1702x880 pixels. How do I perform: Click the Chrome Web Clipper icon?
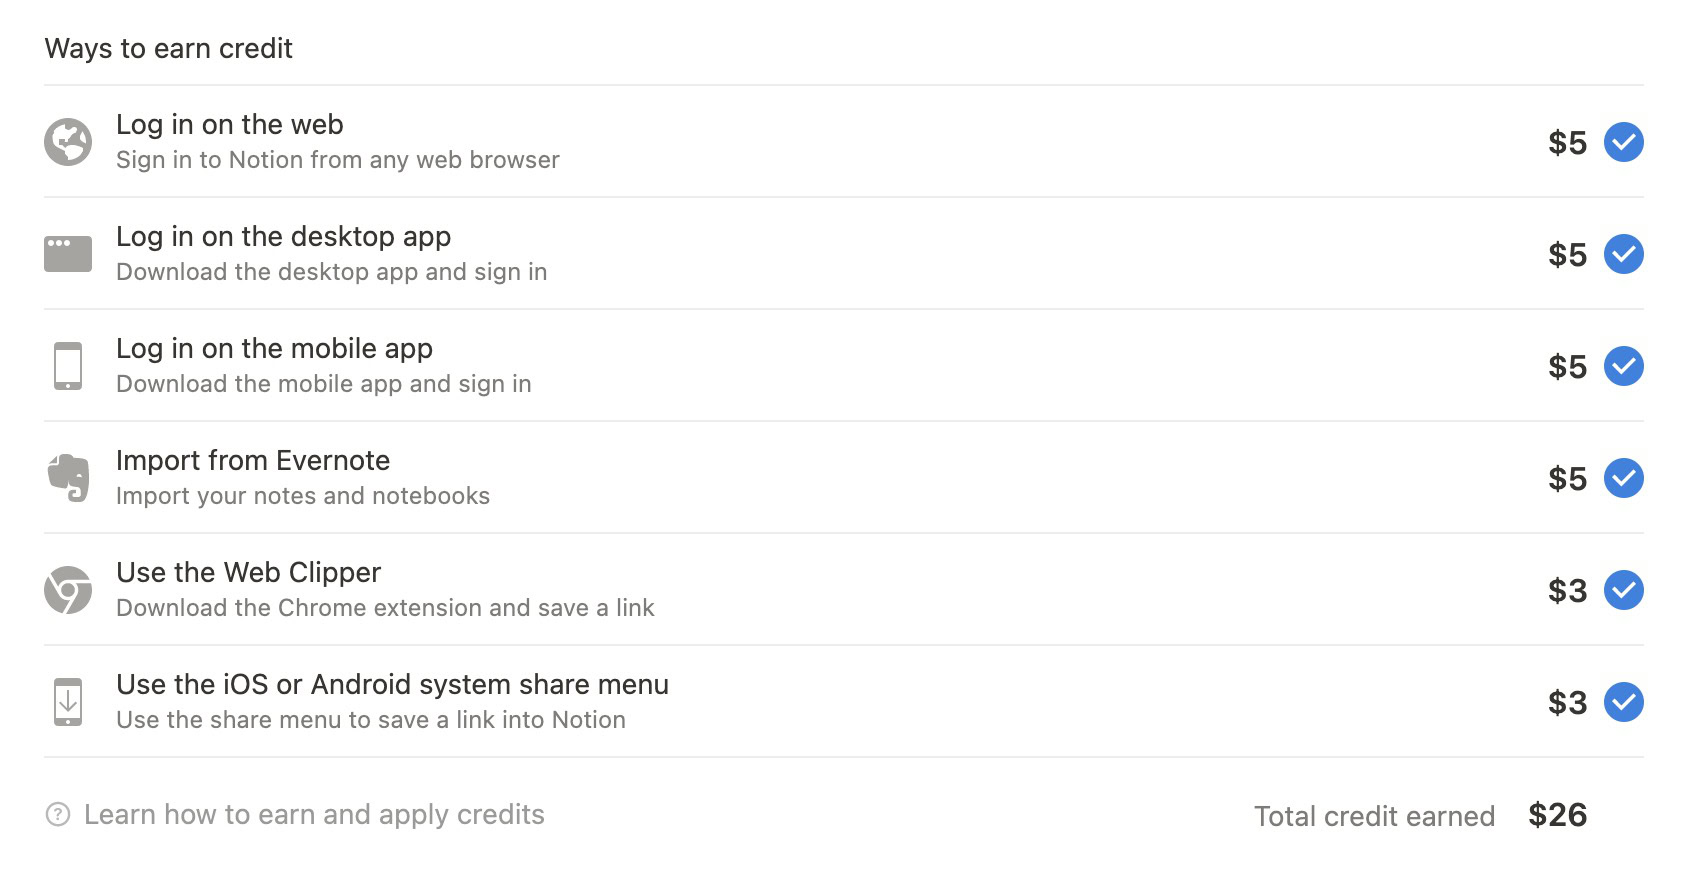[x=68, y=590]
